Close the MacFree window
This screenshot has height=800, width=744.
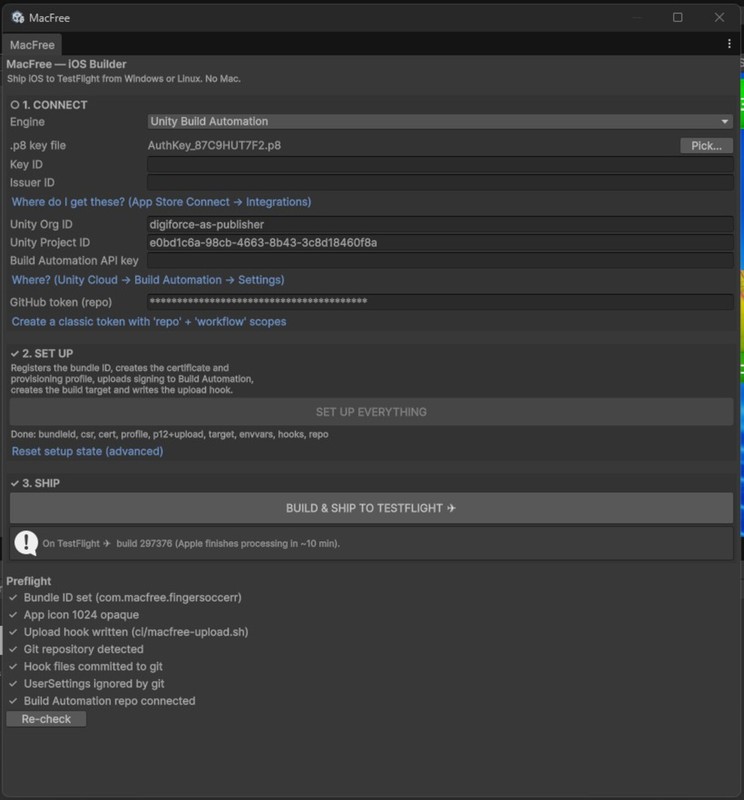[x=720, y=17]
